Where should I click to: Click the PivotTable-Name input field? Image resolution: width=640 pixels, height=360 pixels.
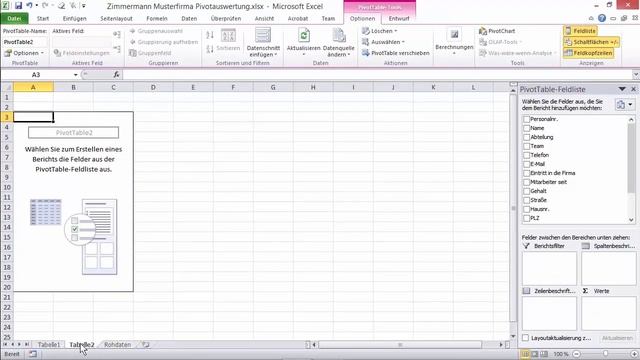tap(25, 42)
